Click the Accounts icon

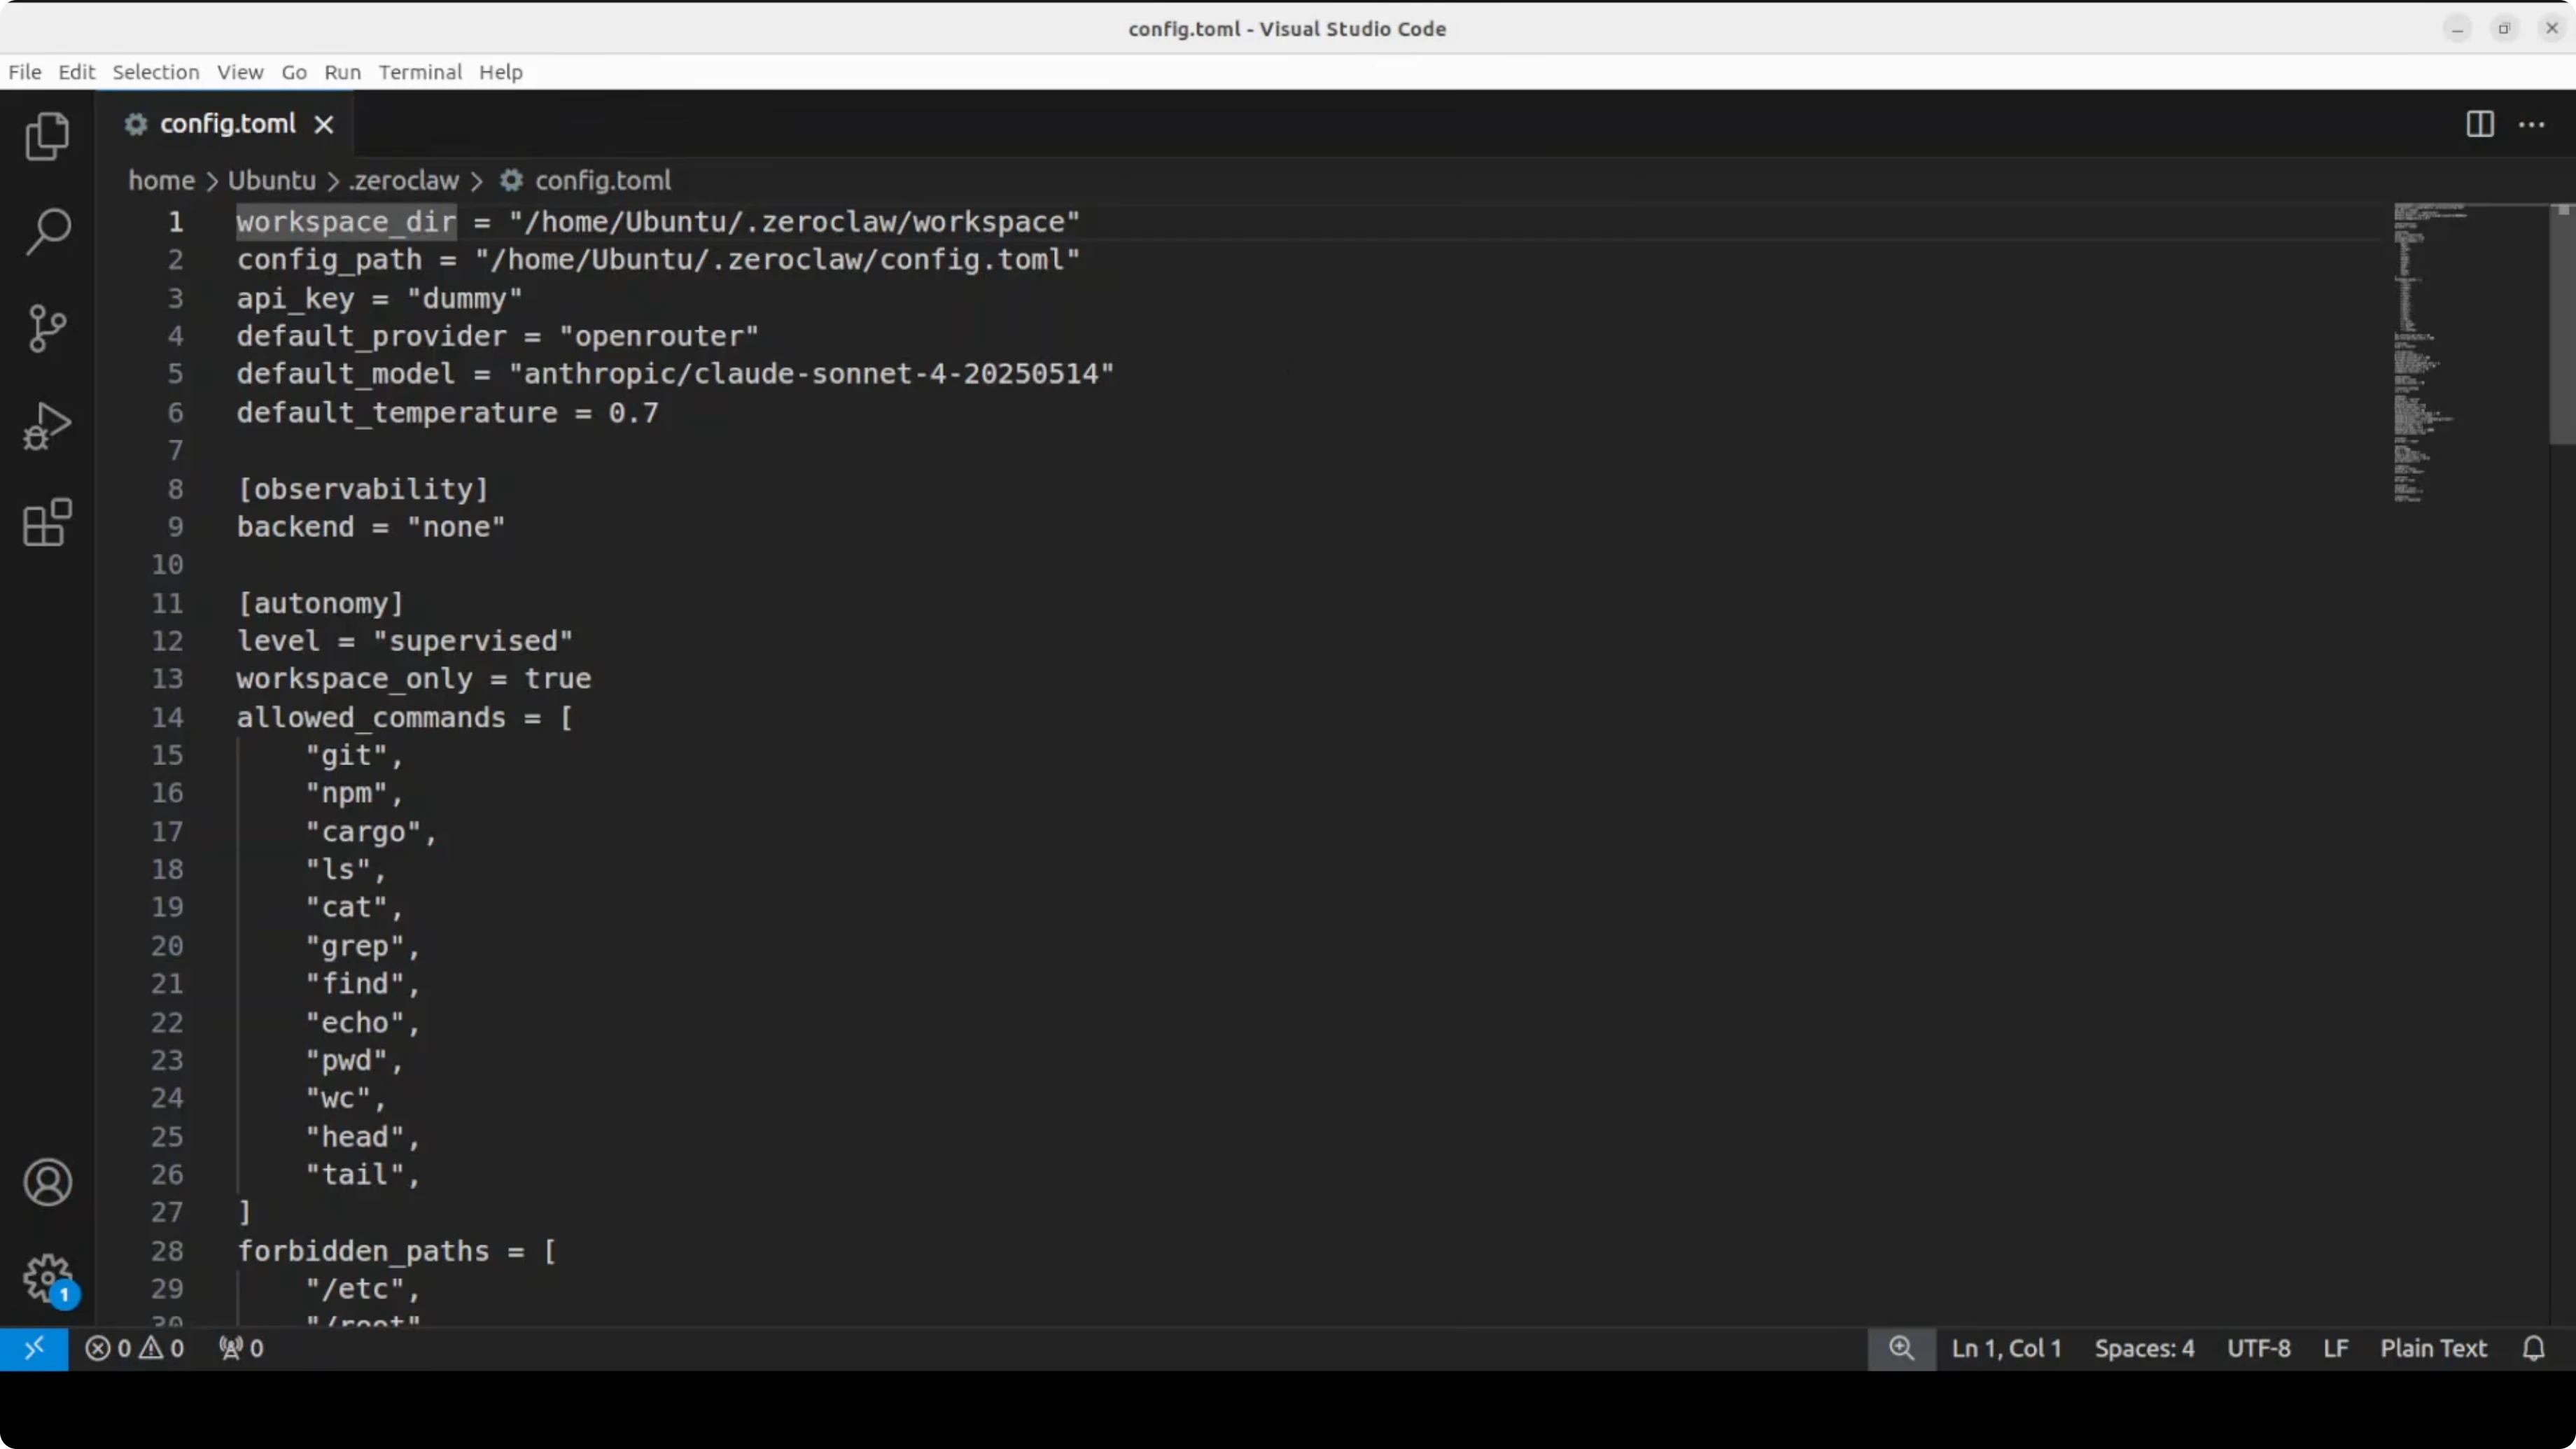click(x=47, y=1182)
